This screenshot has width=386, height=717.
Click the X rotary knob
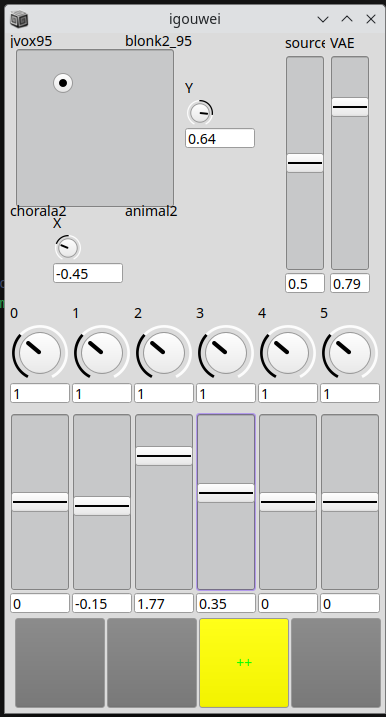tap(68, 248)
